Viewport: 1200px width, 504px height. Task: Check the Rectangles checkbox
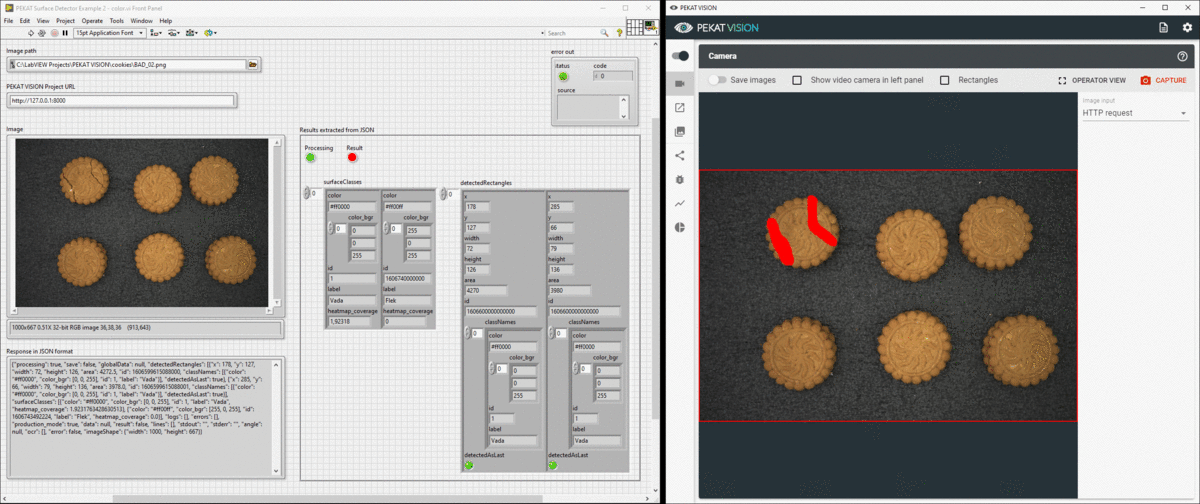(945, 80)
